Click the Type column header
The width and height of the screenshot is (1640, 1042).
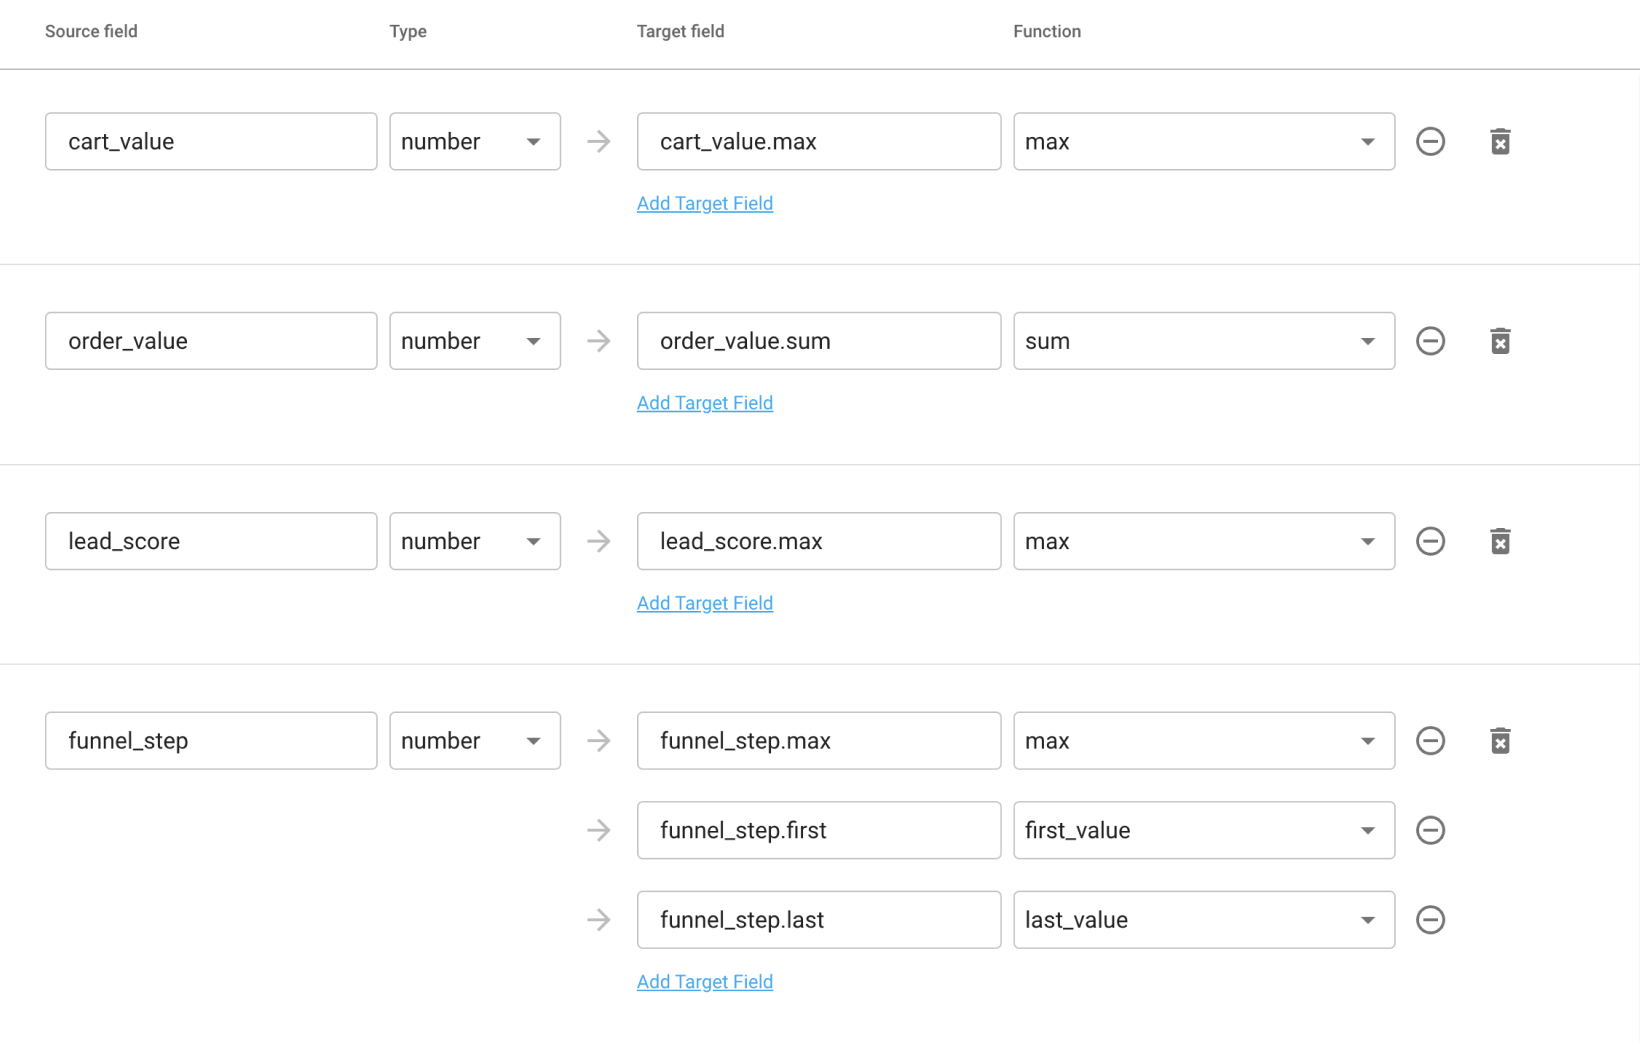408,32
